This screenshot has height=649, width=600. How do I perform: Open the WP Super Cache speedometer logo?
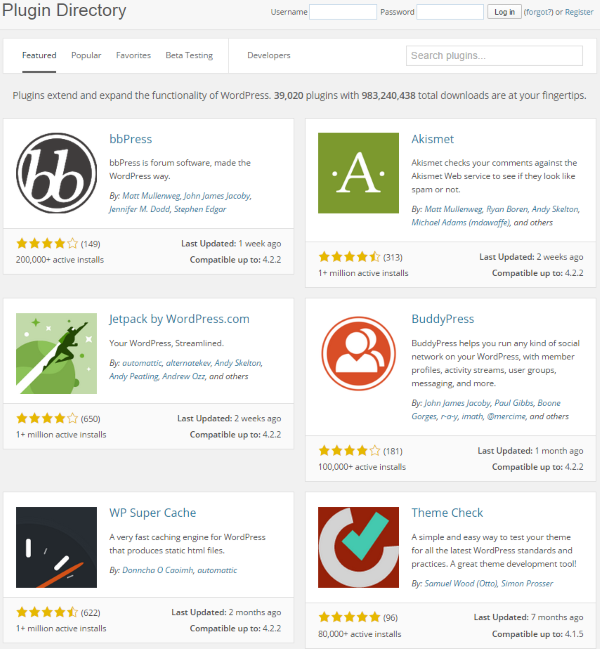56,547
